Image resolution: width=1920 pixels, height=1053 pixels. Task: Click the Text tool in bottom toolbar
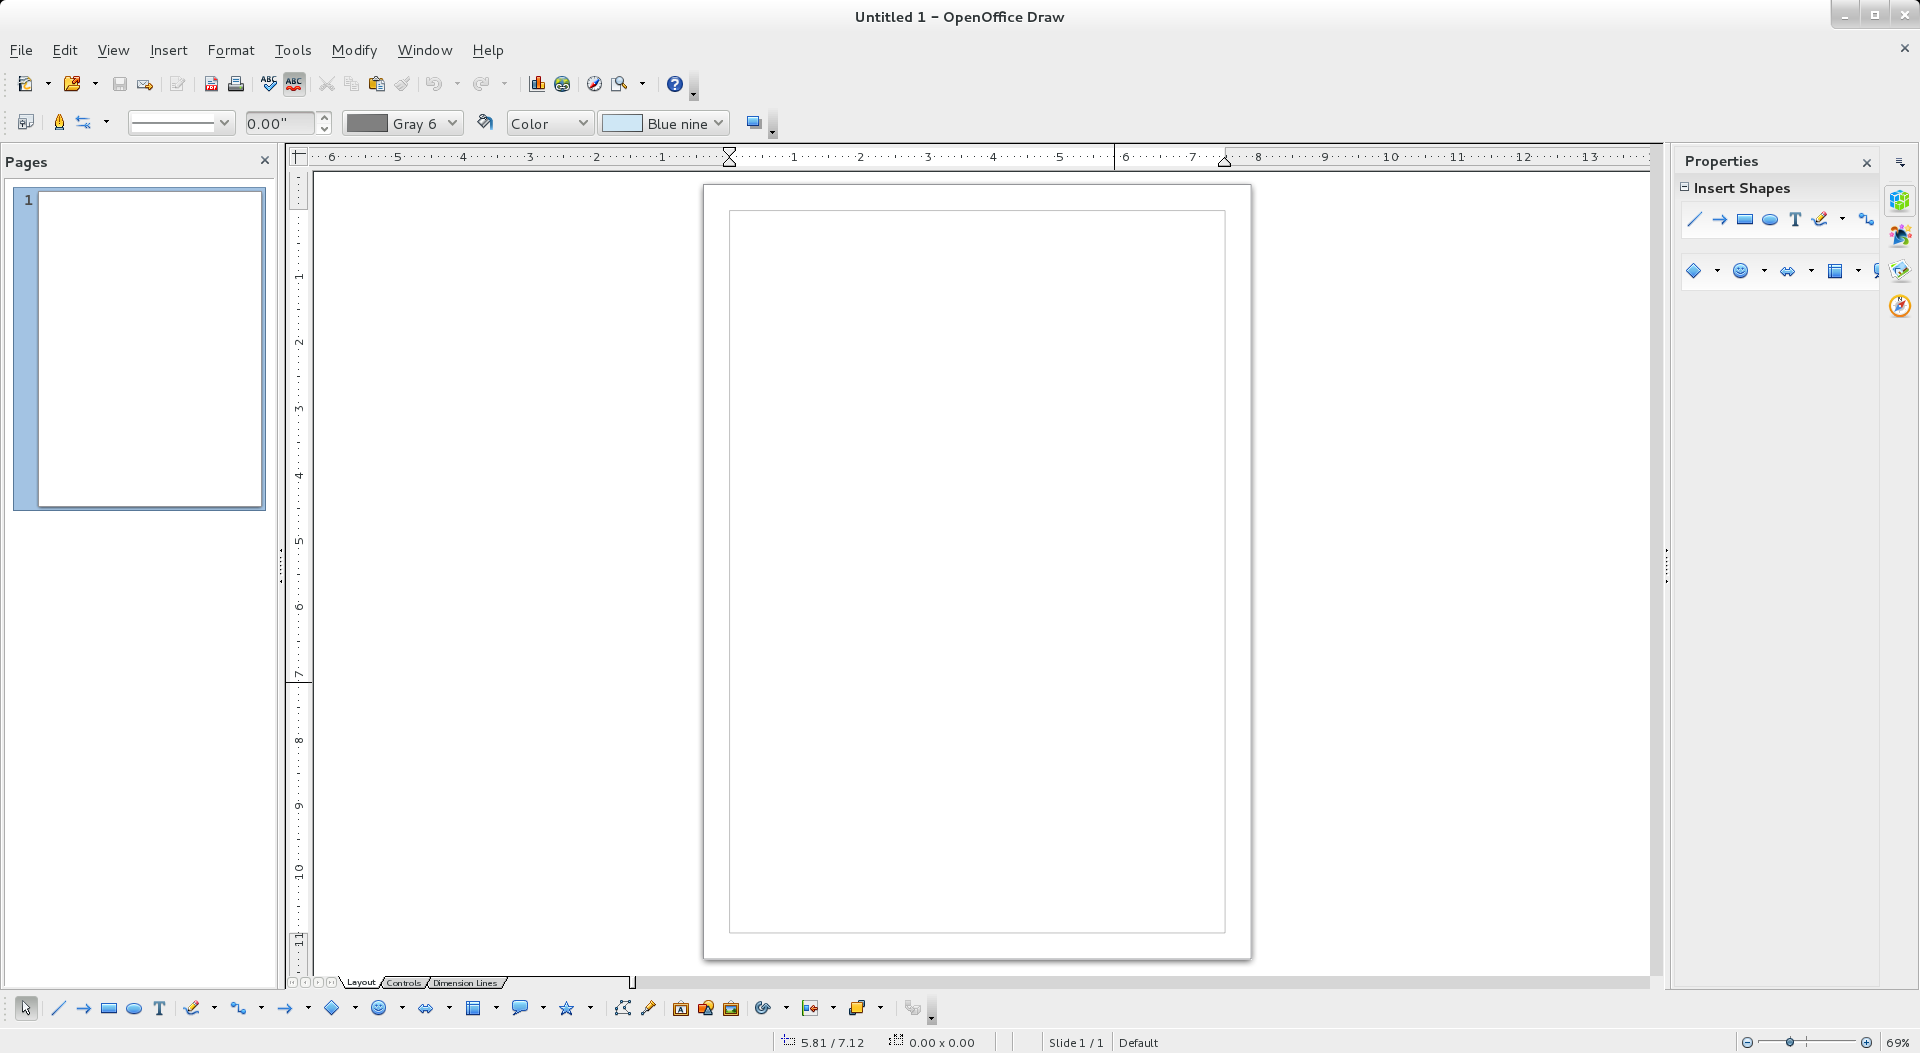coord(159,1008)
